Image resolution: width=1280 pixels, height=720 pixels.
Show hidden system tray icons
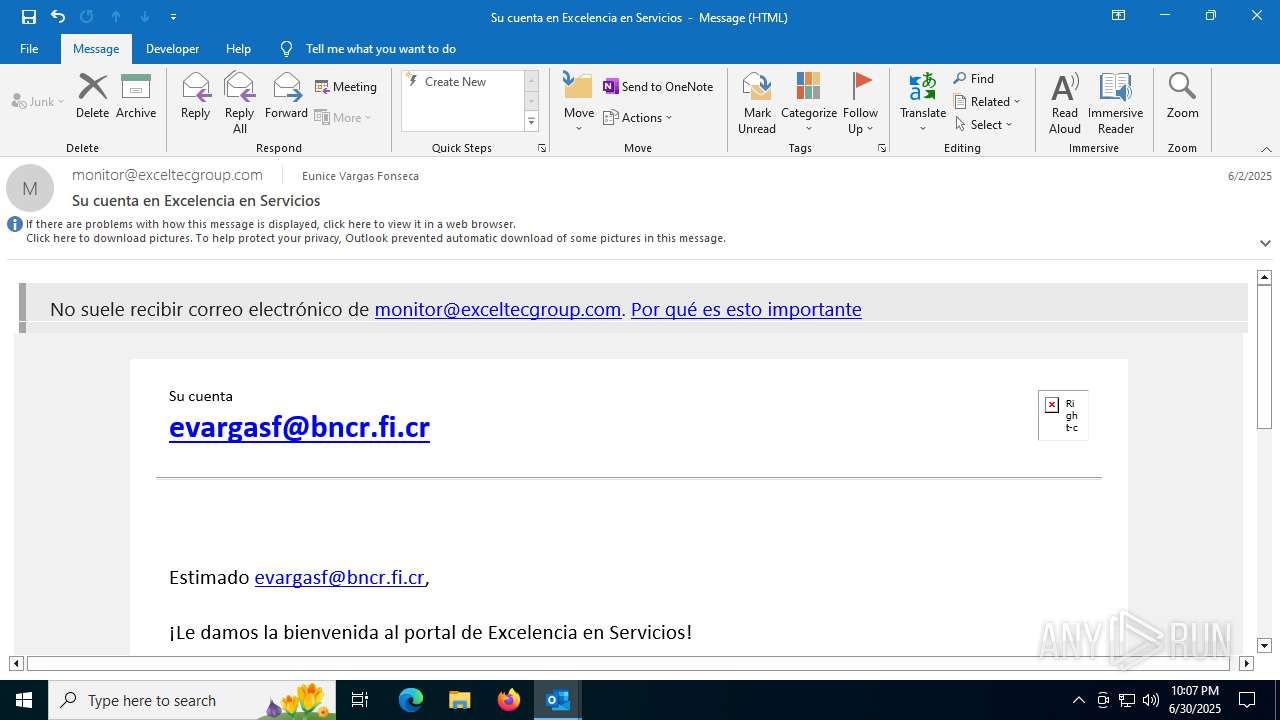(x=1078, y=700)
